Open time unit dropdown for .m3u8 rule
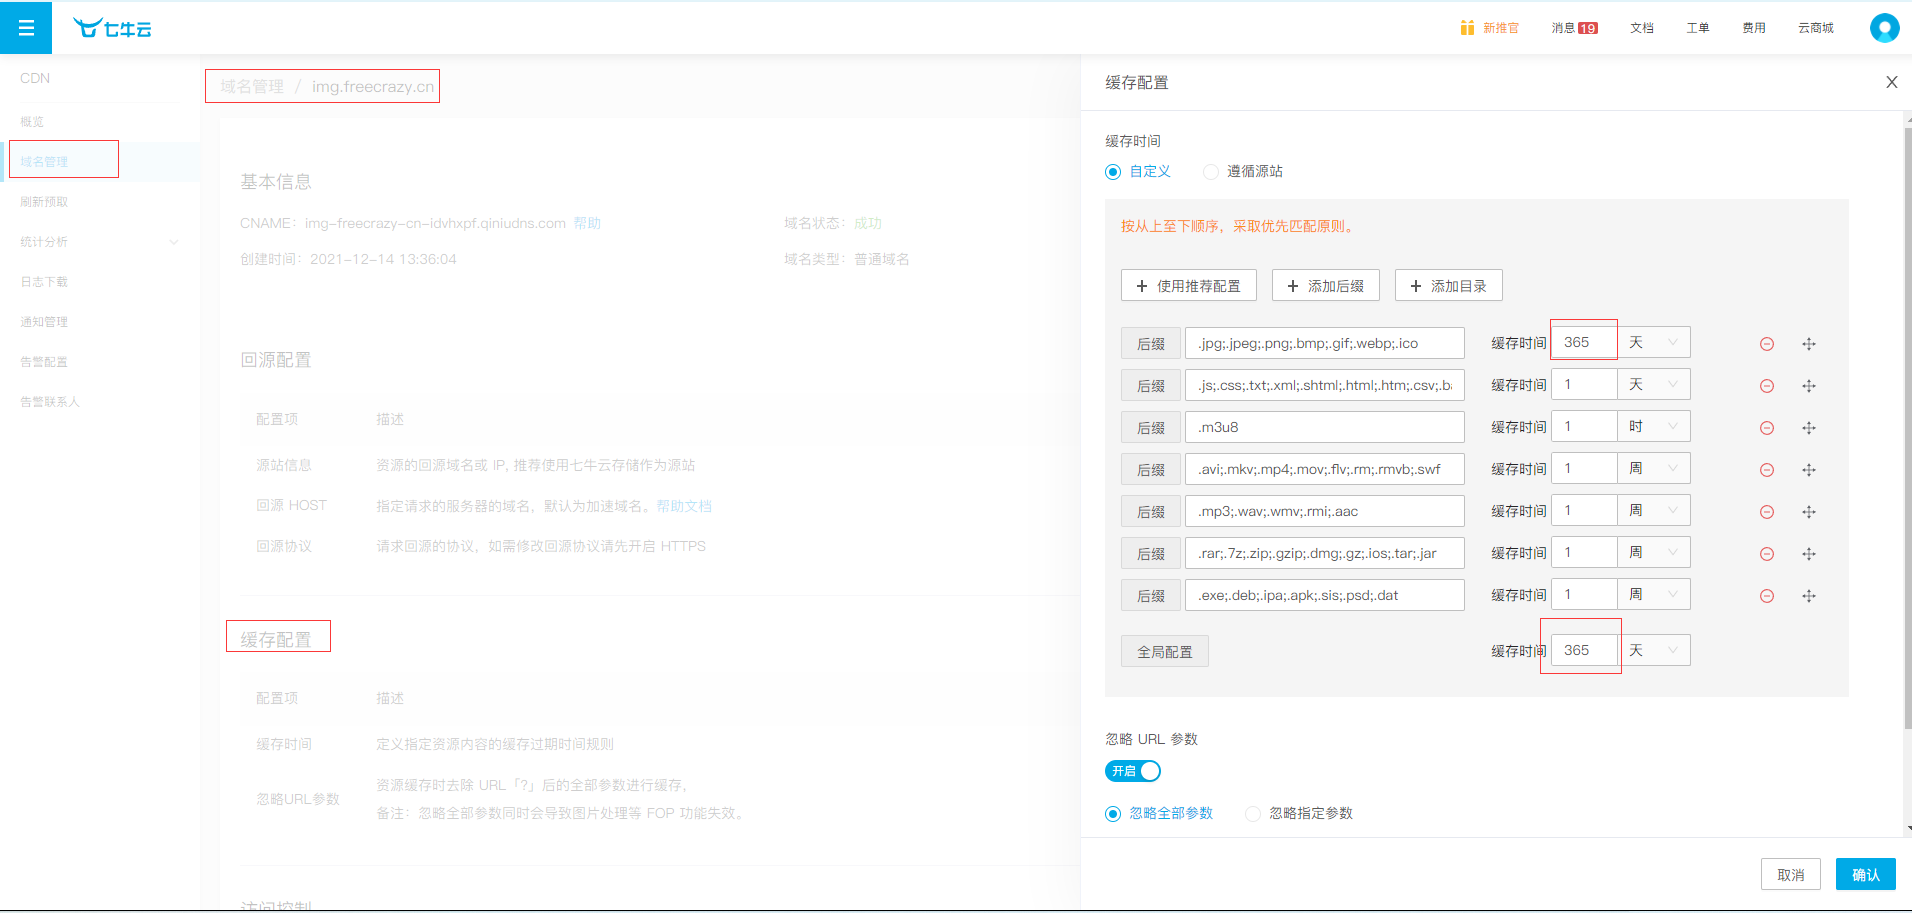This screenshot has height=913, width=1912. 1653,427
